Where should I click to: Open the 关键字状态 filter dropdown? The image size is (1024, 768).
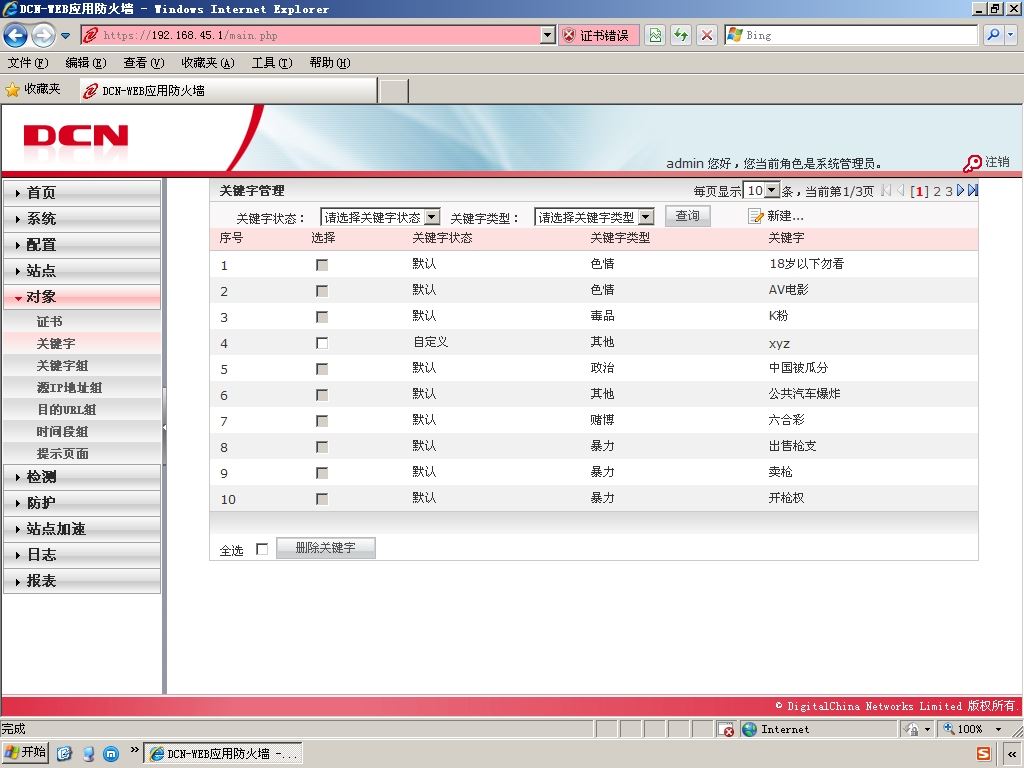380,217
